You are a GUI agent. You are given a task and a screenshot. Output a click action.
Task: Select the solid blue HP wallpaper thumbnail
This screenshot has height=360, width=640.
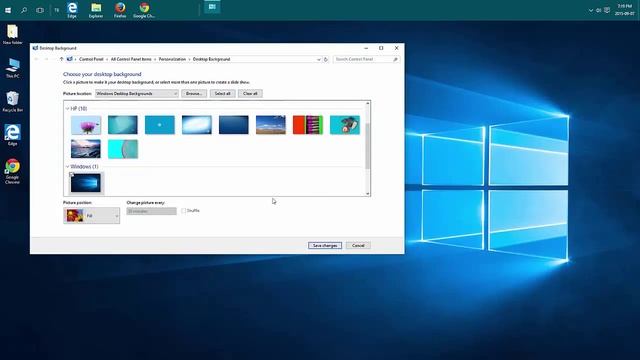tap(160, 125)
